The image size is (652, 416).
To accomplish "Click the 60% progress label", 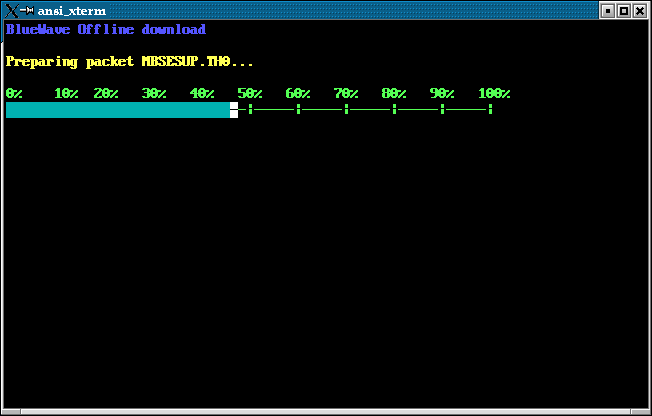I will [298, 93].
